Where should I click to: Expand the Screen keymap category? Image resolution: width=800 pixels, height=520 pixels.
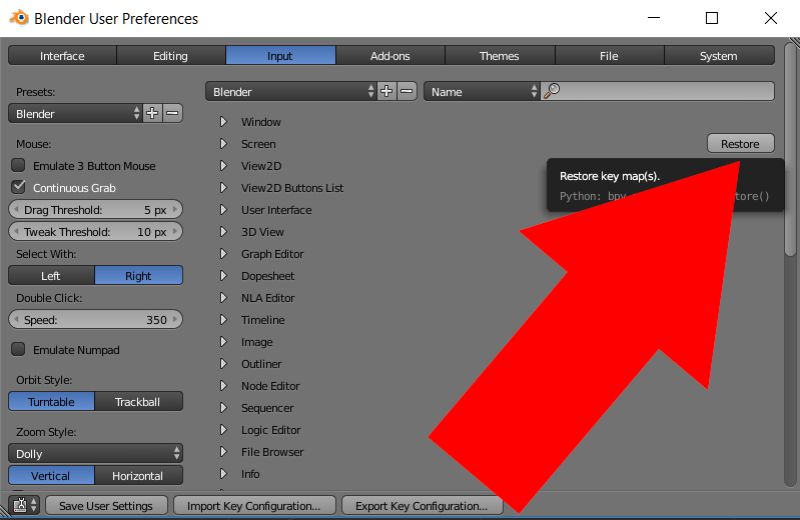click(223, 143)
